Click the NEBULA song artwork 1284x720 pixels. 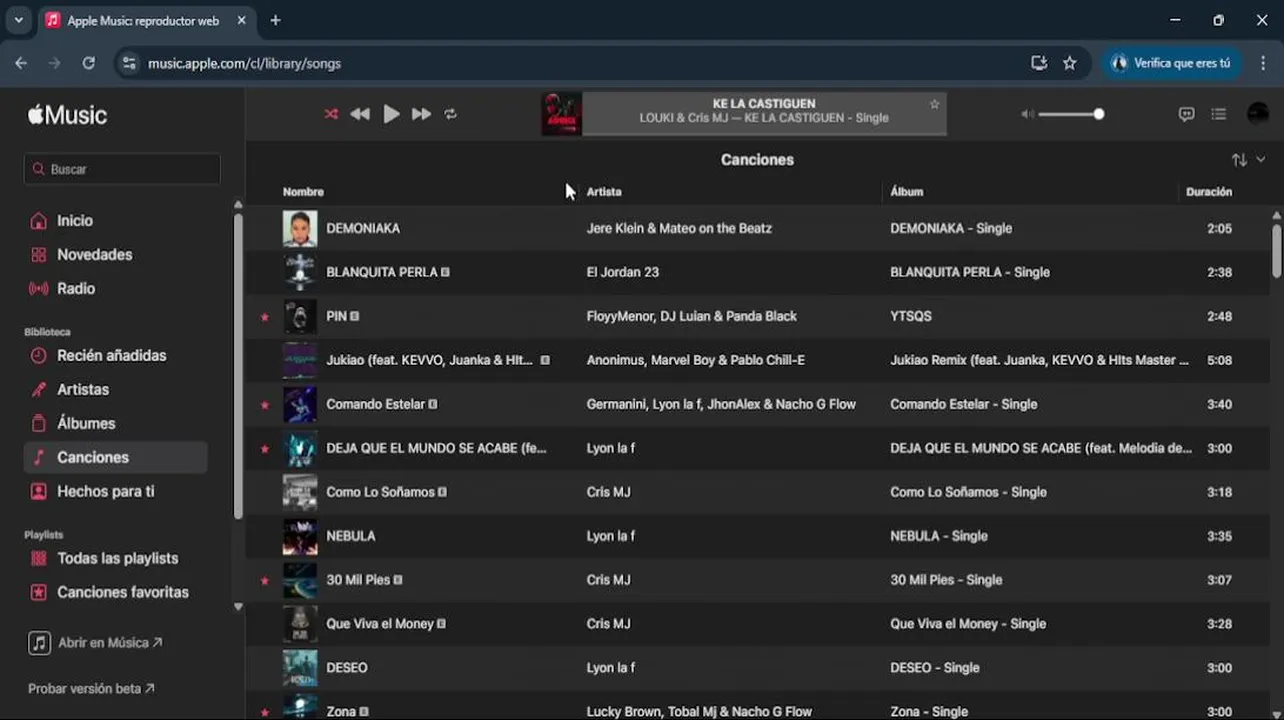300,536
